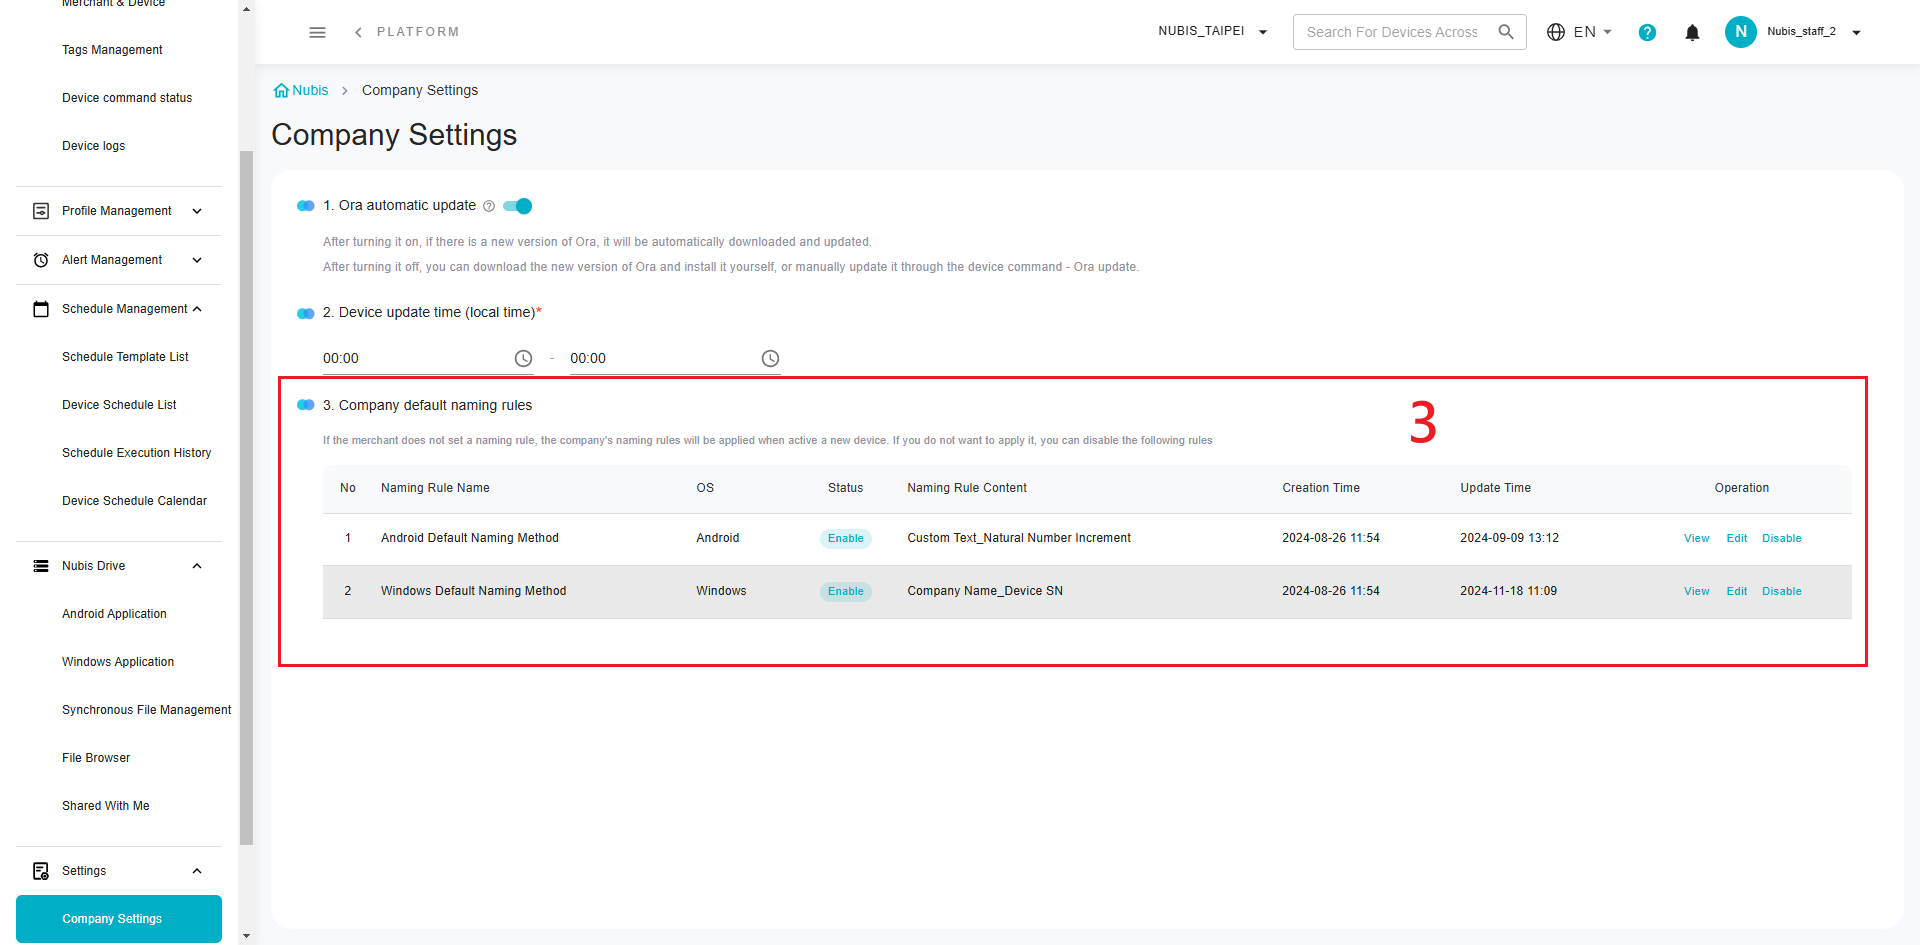Open the hamburger menu icon
Image resolution: width=1920 pixels, height=945 pixels.
[317, 32]
